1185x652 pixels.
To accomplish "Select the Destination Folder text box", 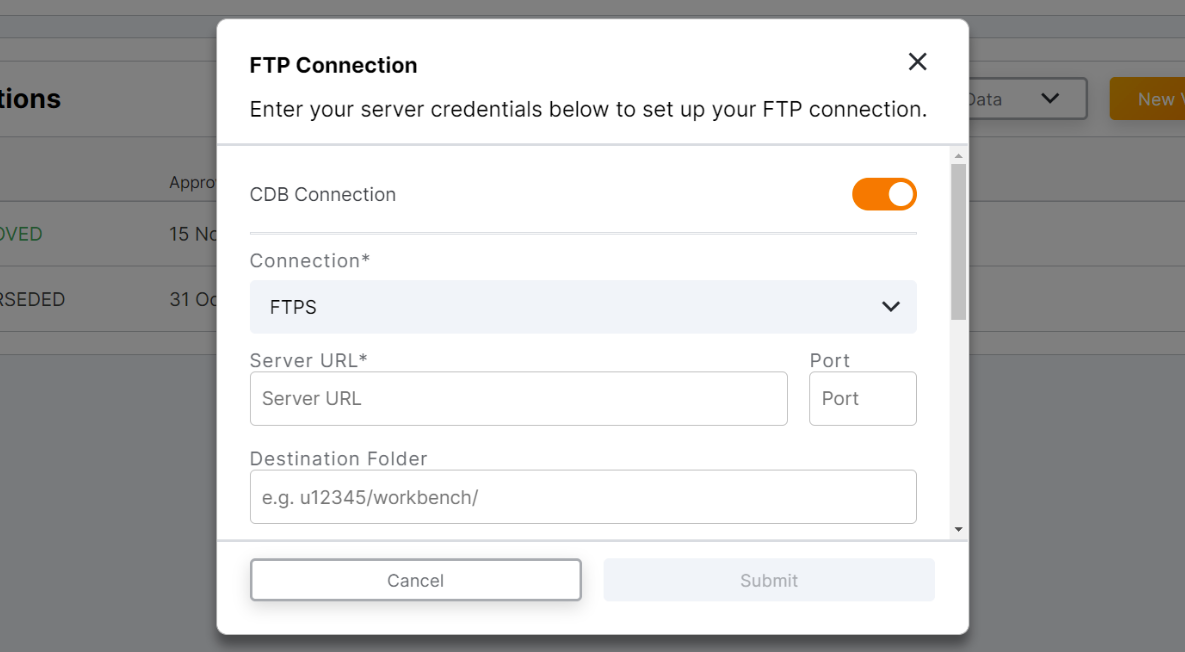I will (582, 497).
